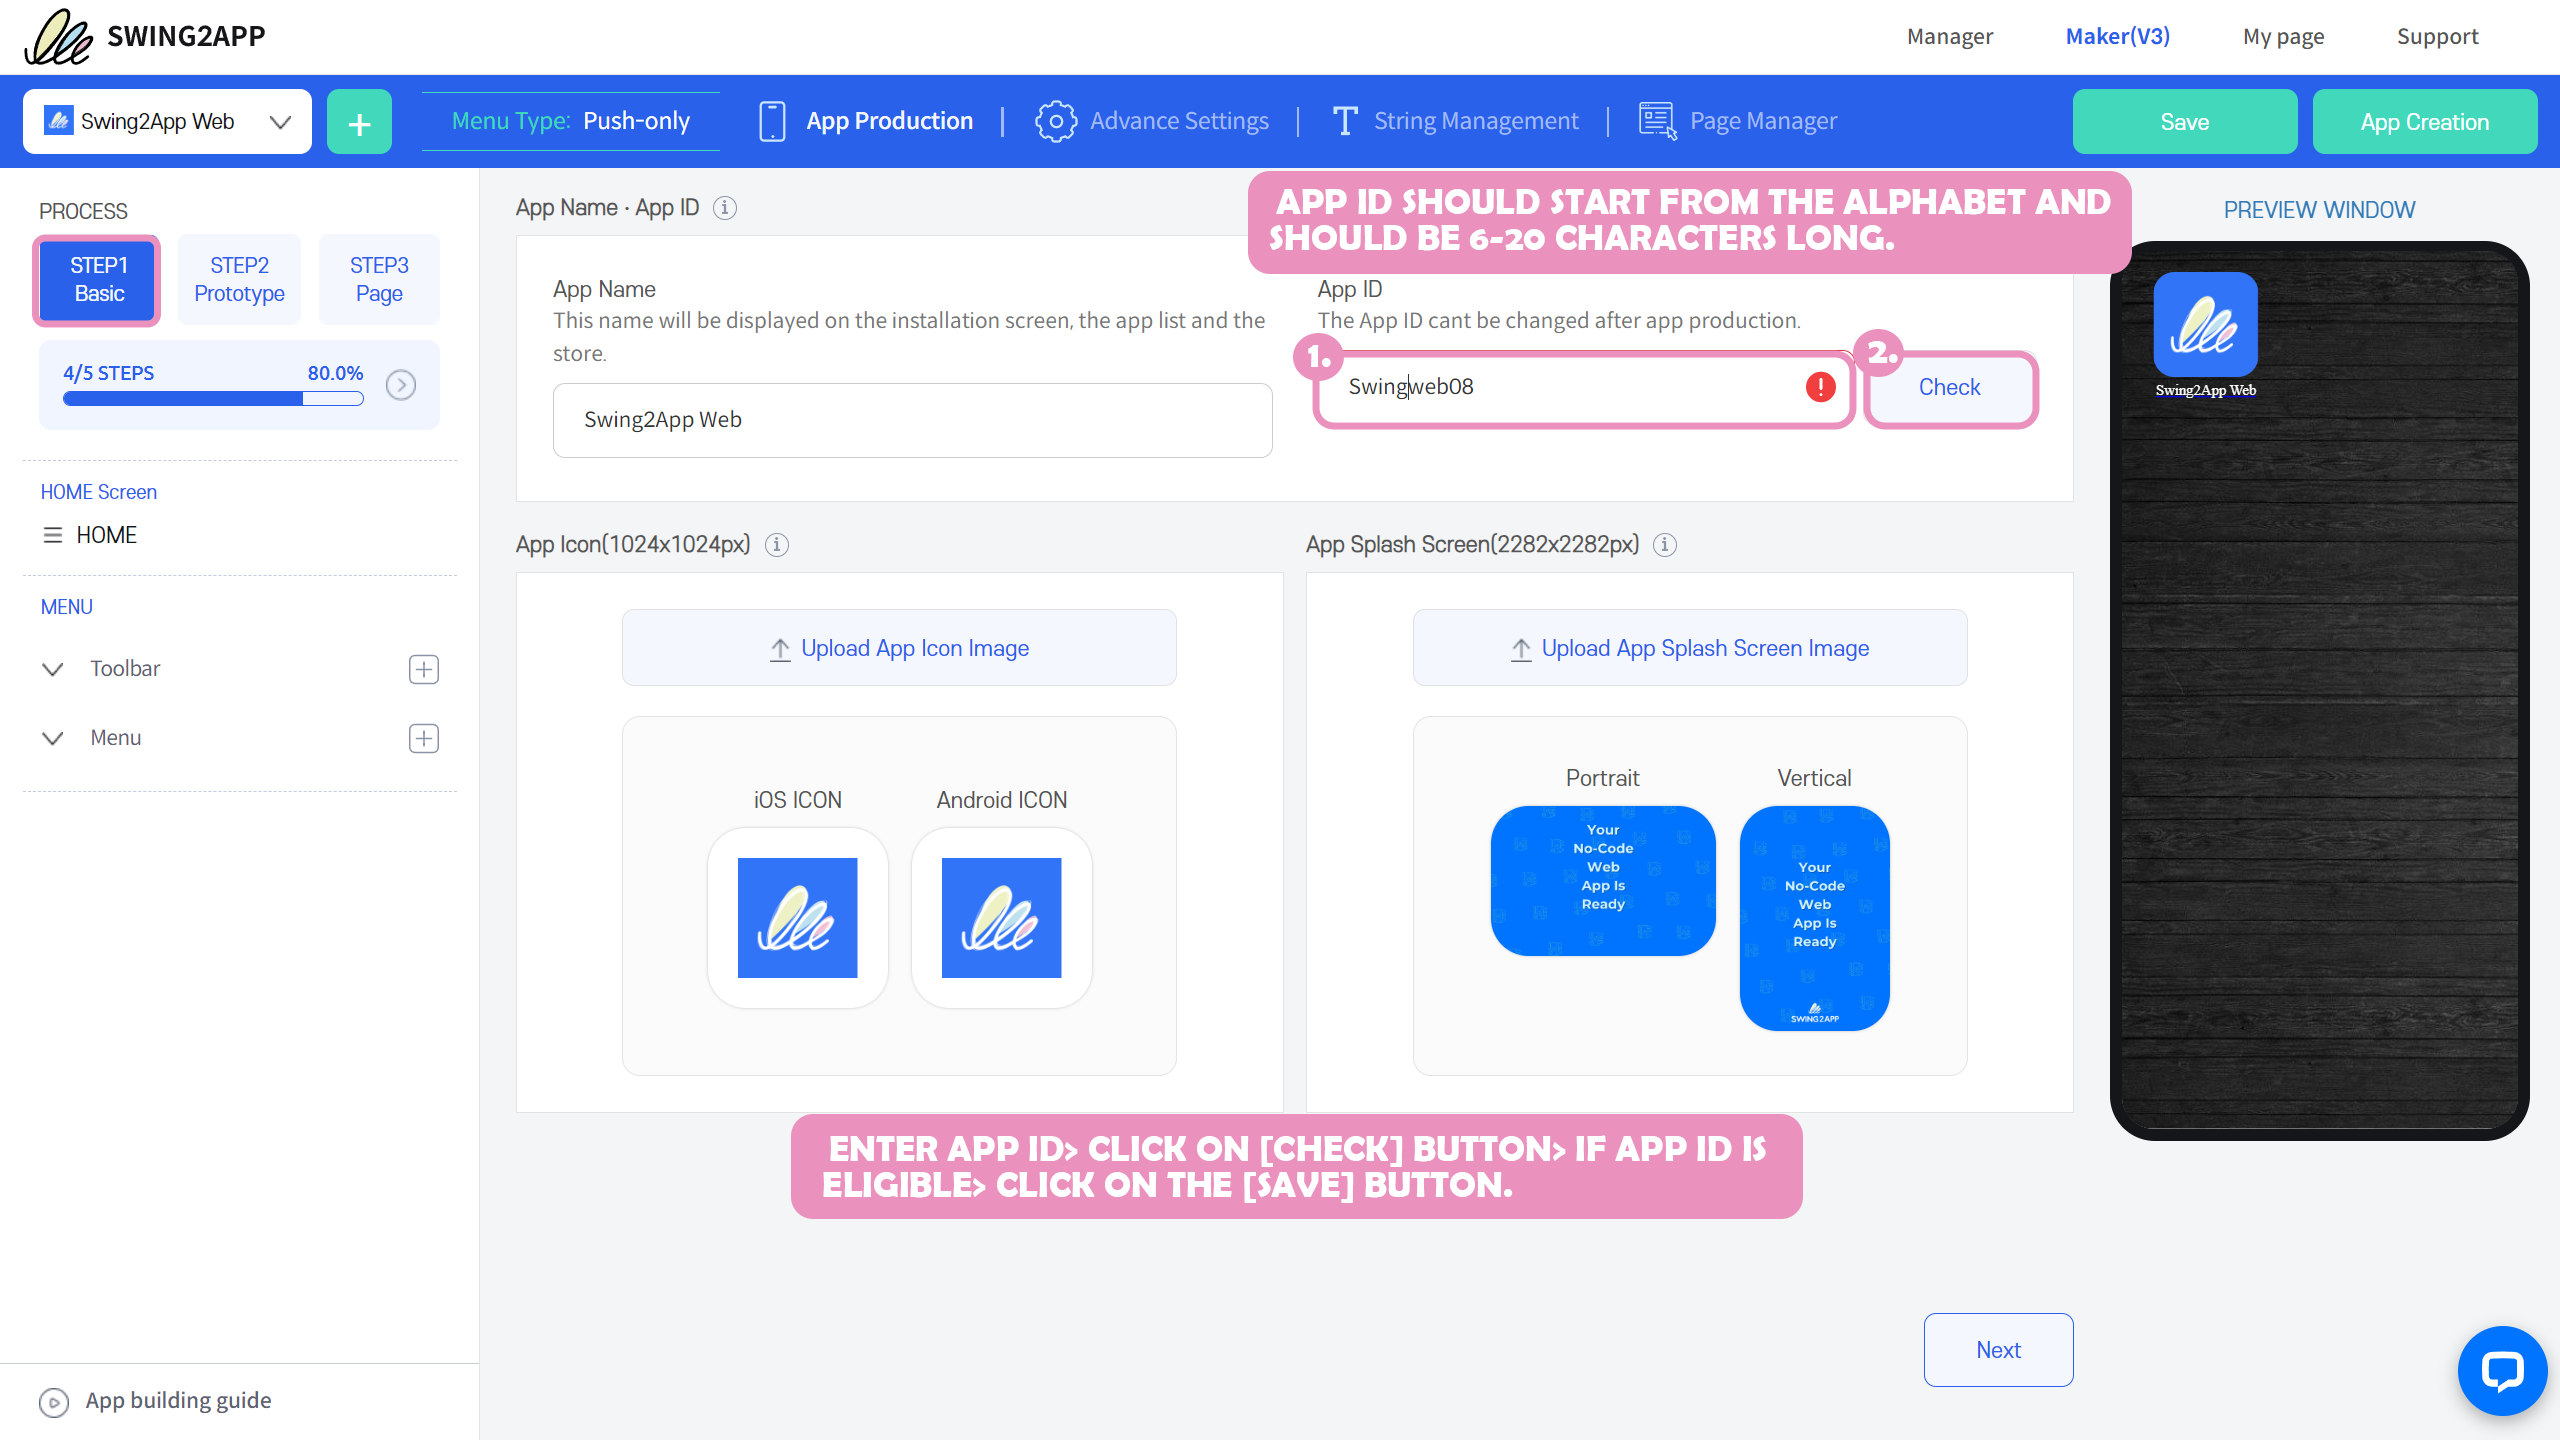Select the Portrait splash thumbnail
The height and width of the screenshot is (1440, 2560).
tap(1603, 881)
